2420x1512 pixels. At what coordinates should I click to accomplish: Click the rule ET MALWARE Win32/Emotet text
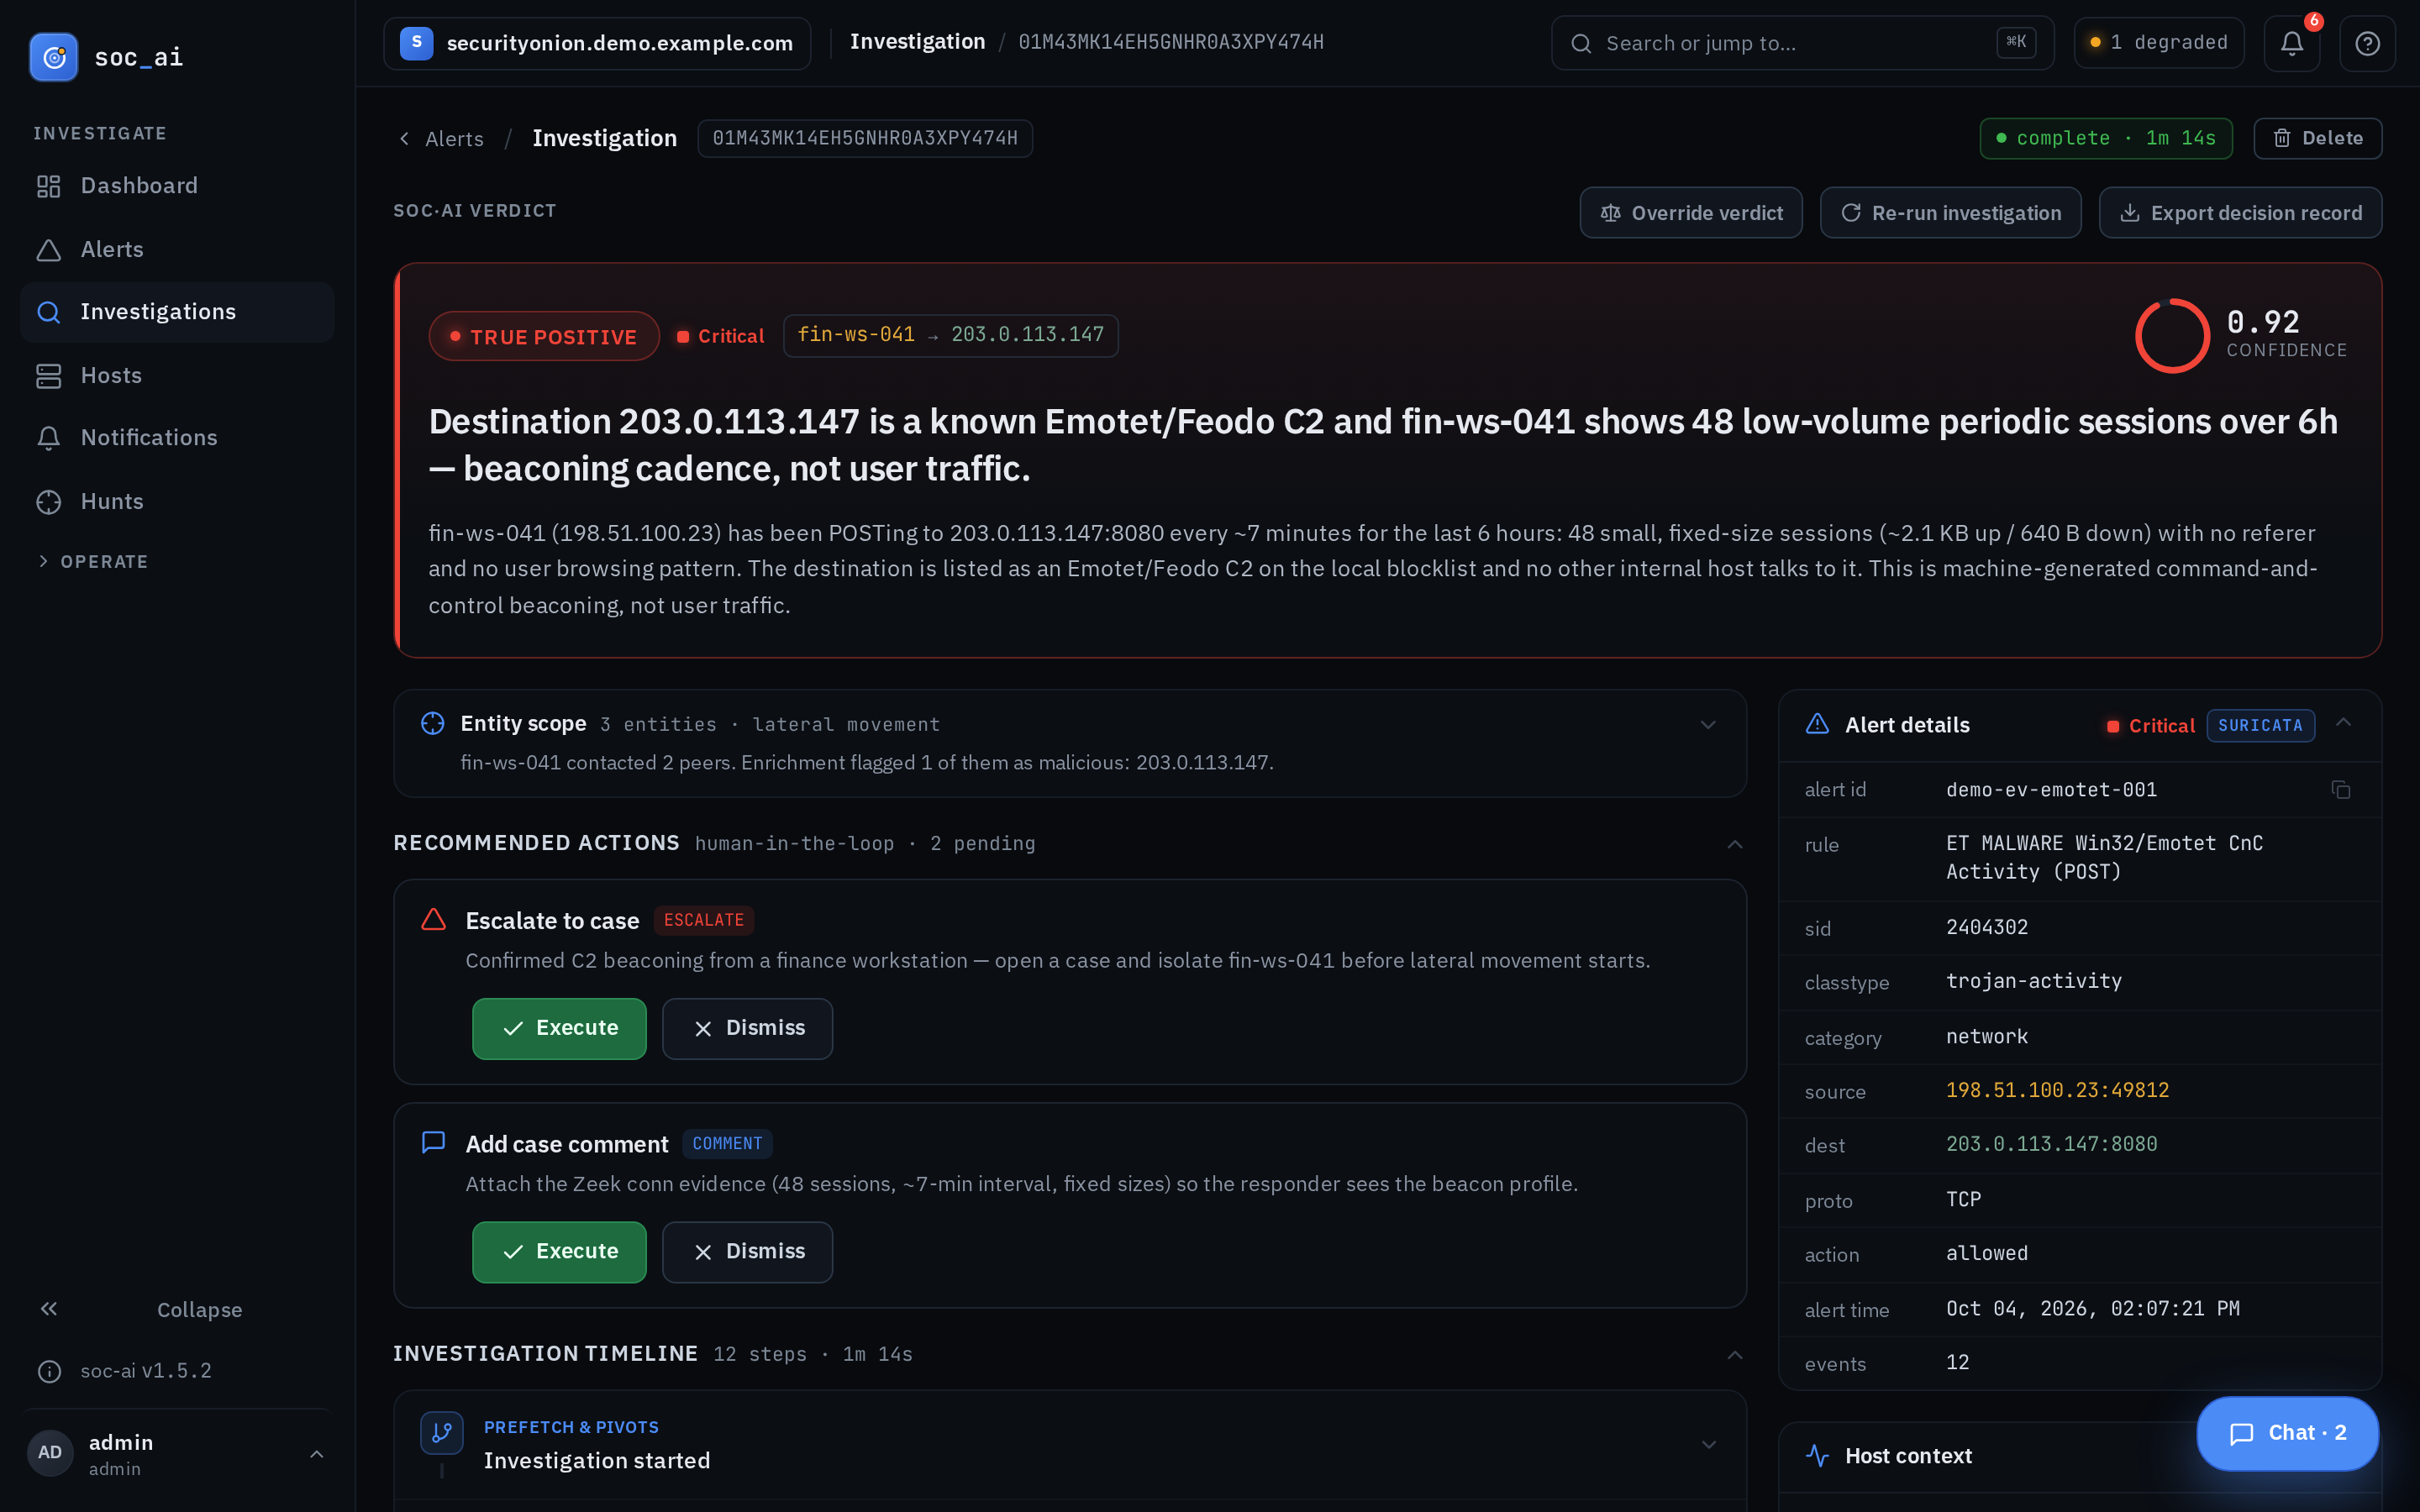pos(2104,858)
